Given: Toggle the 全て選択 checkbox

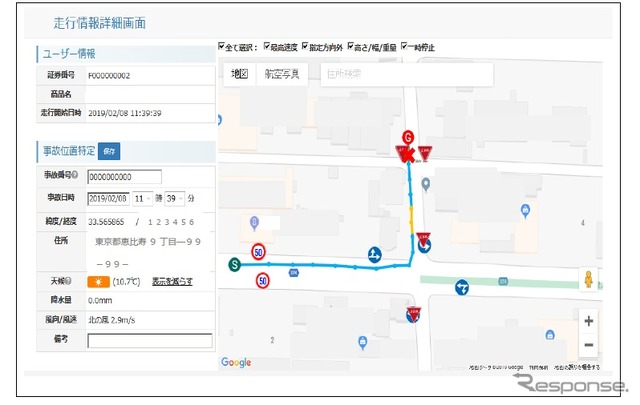Looking at the screenshot, I should click(x=222, y=46).
